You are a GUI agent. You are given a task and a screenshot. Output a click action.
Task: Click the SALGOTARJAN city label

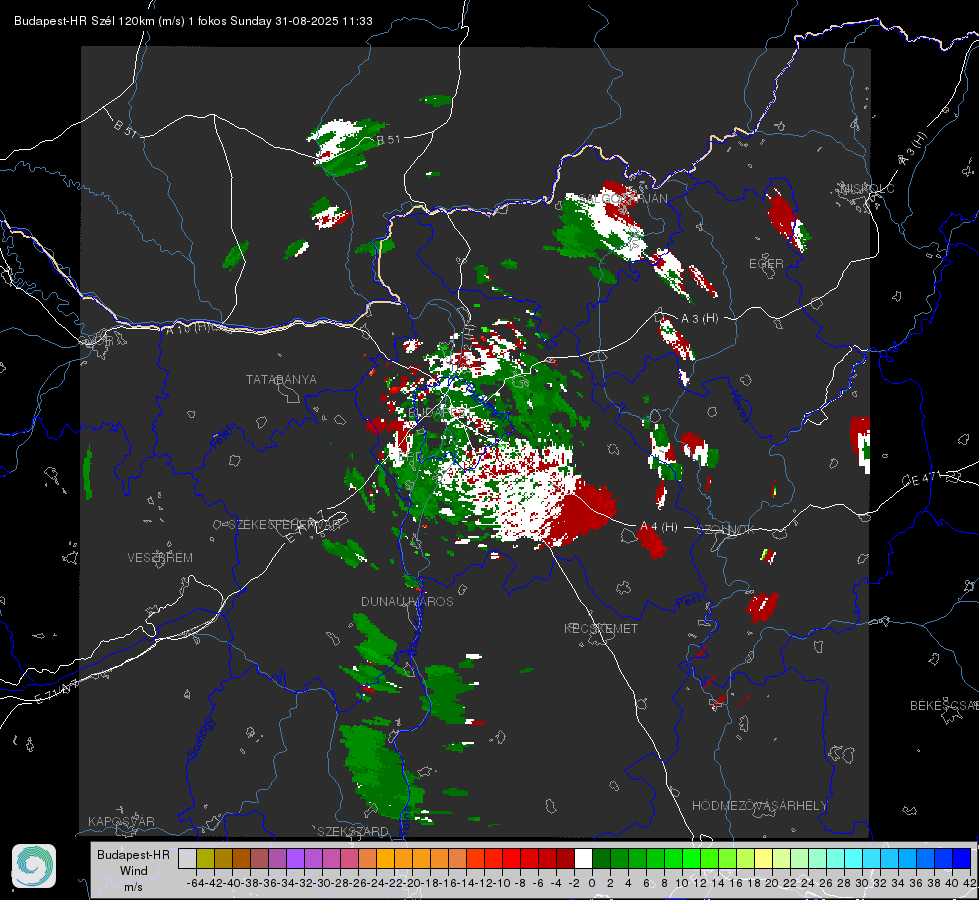tap(624, 199)
